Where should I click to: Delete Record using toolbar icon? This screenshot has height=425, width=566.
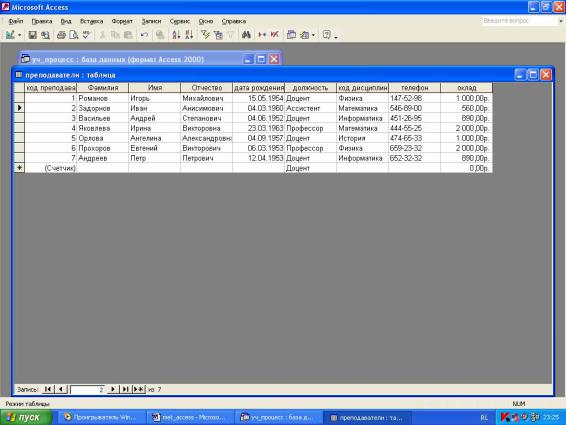[275, 35]
